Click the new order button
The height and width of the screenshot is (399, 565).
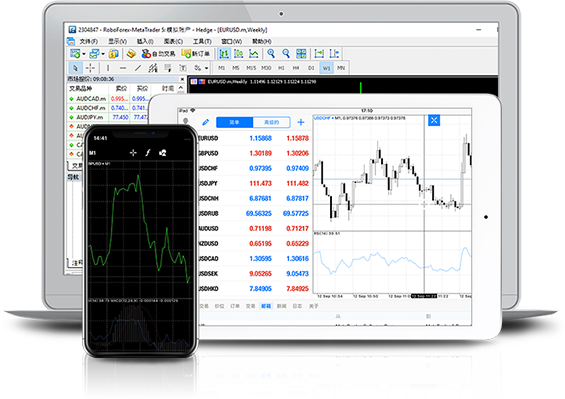[x=196, y=54]
